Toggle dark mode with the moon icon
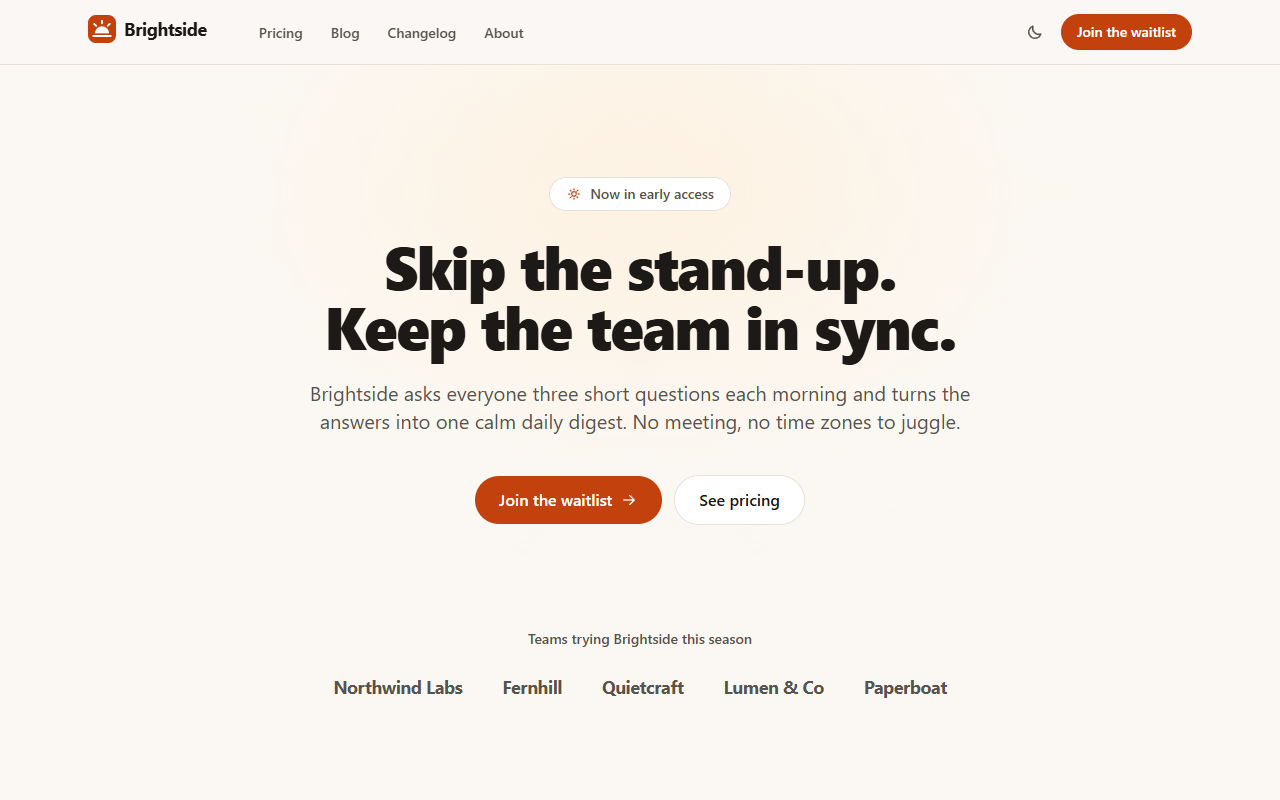This screenshot has height=800, width=1280. (x=1035, y=32)
